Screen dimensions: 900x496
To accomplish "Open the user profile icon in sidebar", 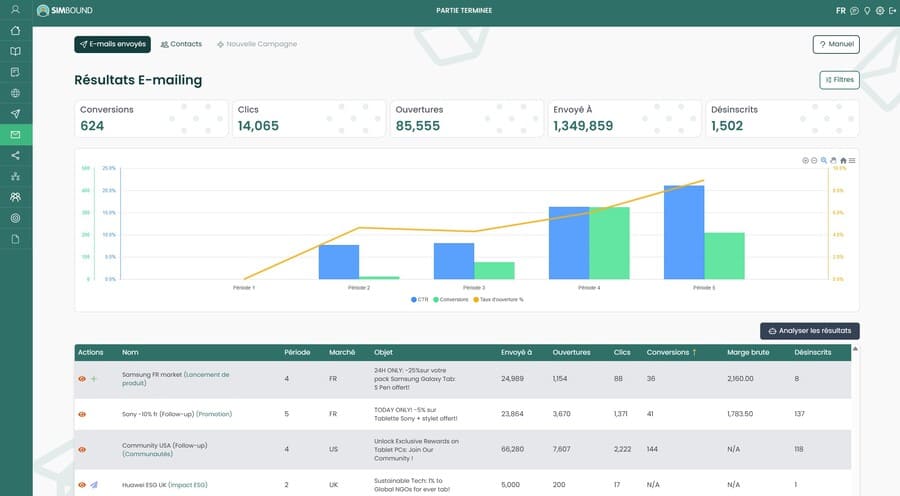I will 15,10.
